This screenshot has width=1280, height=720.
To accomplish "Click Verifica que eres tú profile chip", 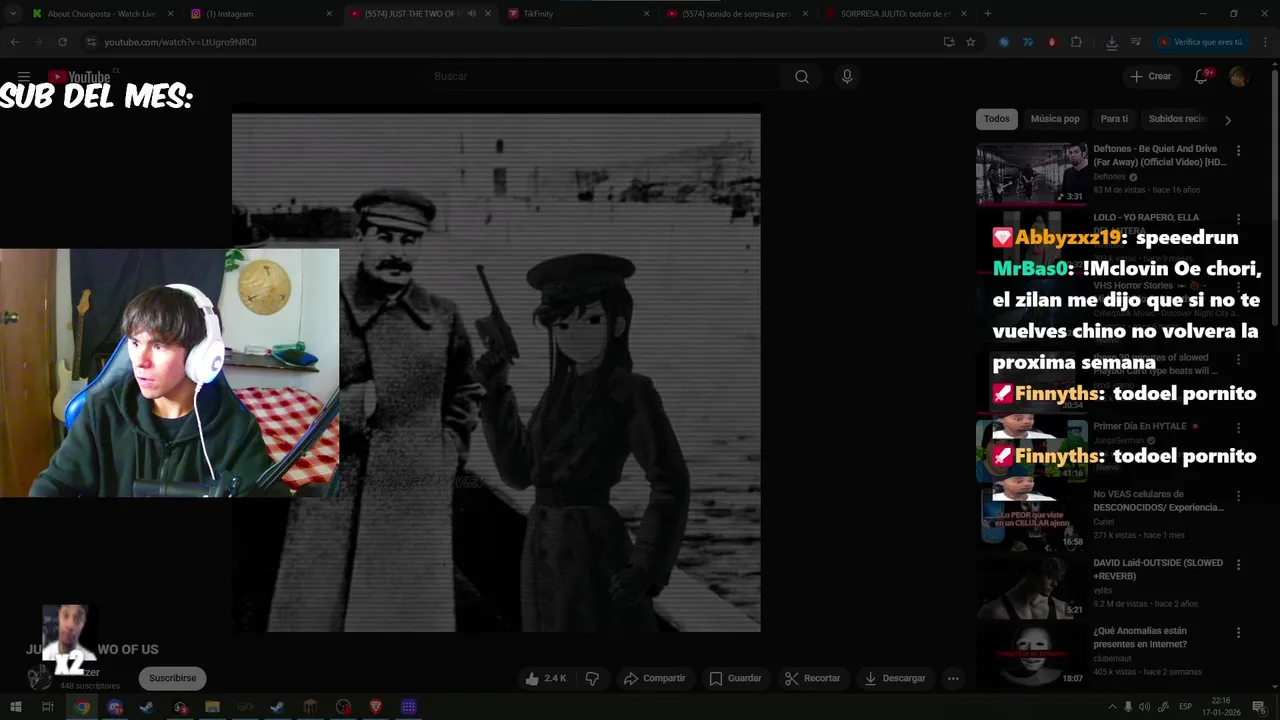I will (x=1200, y=42).
